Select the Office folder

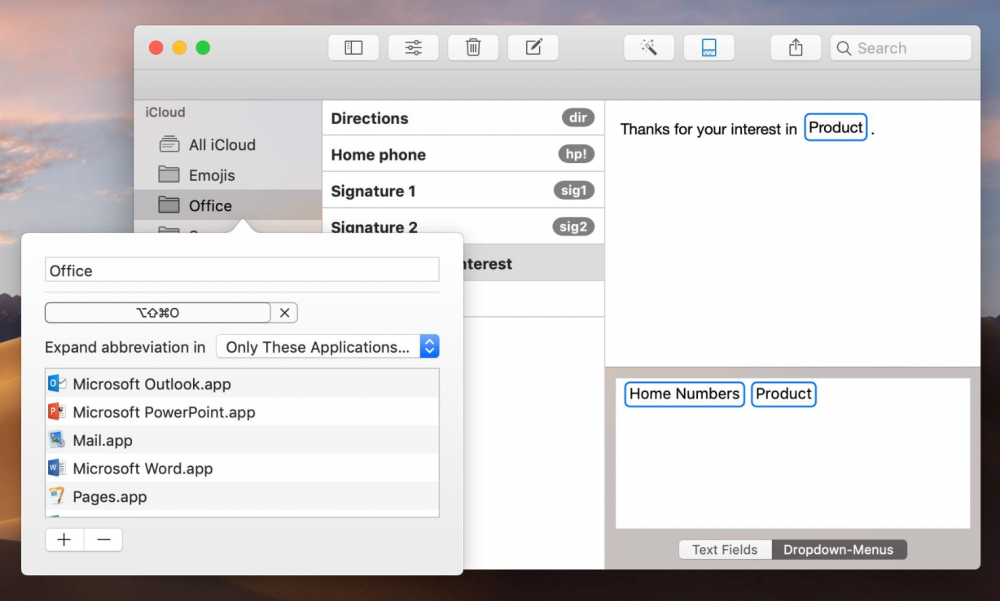point(228,205)
